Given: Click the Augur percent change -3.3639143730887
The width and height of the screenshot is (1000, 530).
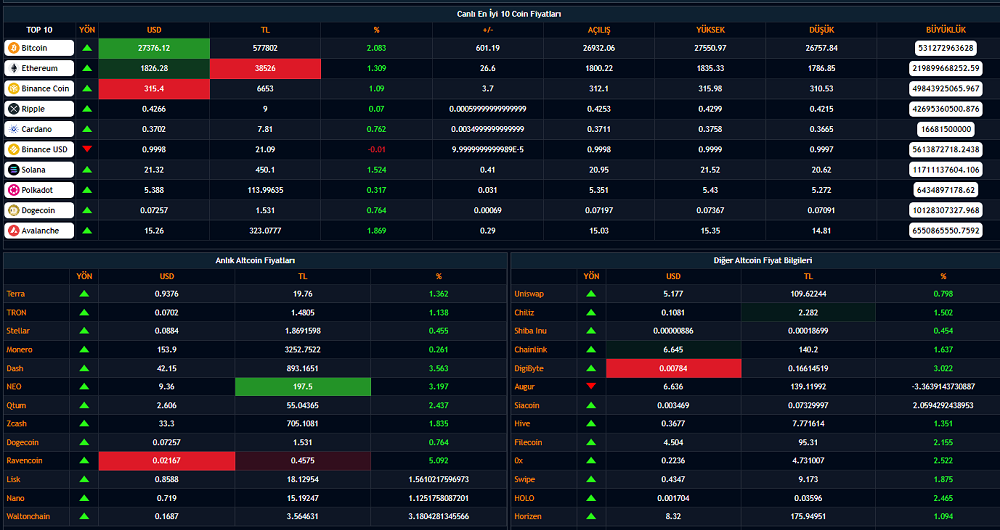Looking at the screenshot, I should tap(943, 386).
